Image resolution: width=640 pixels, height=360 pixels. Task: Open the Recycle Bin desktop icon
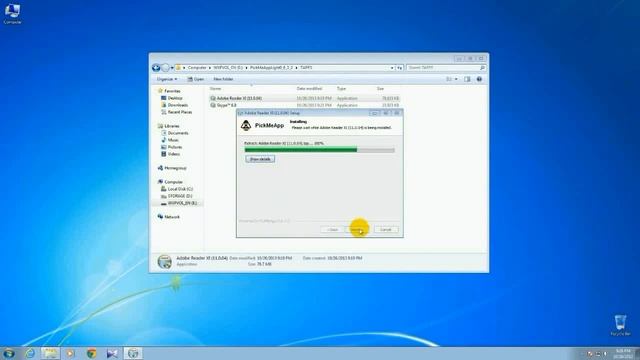pos(620,325)
